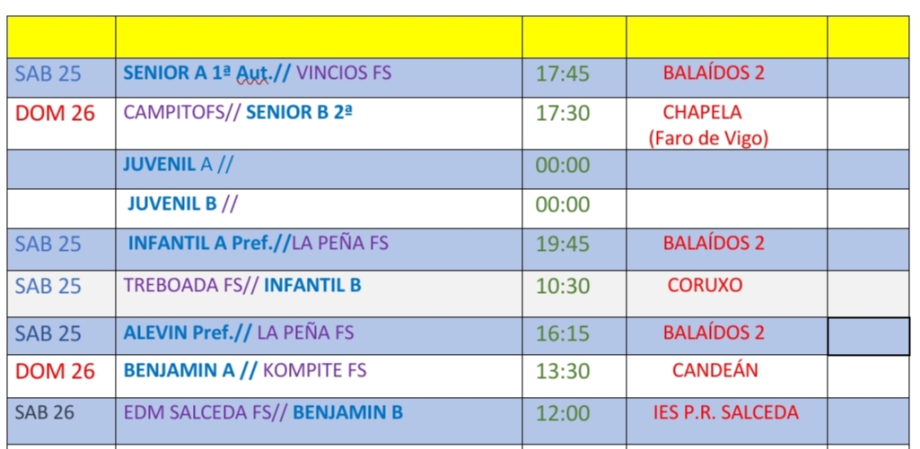The height and width of the screenshot is (449, 920).
Task: Click the 13:30 time cell
Action: (563, 371)
